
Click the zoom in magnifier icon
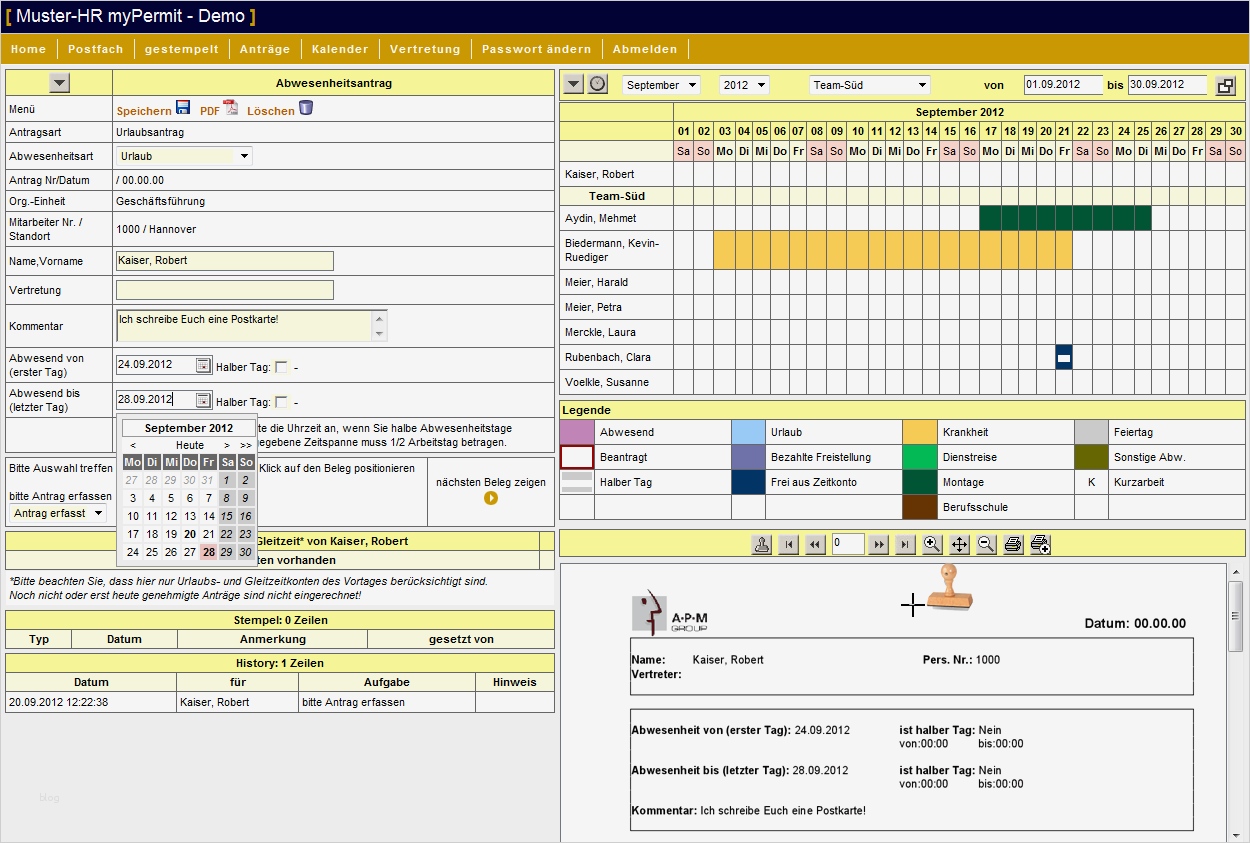point(932,544)
